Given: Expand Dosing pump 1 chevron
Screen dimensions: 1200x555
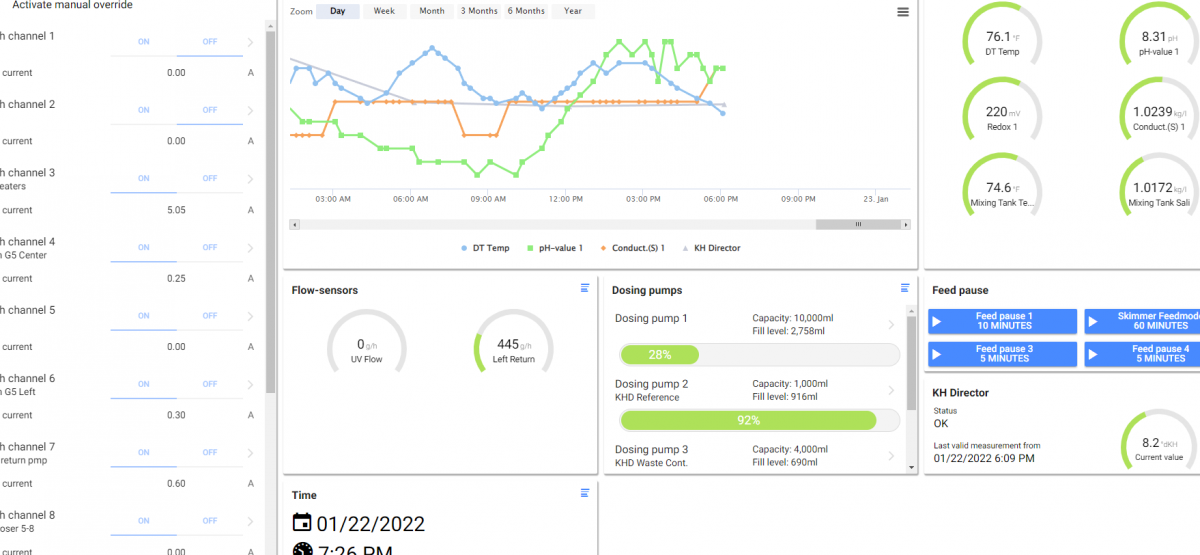Looking at the screenshot, I should pos(891,324).
